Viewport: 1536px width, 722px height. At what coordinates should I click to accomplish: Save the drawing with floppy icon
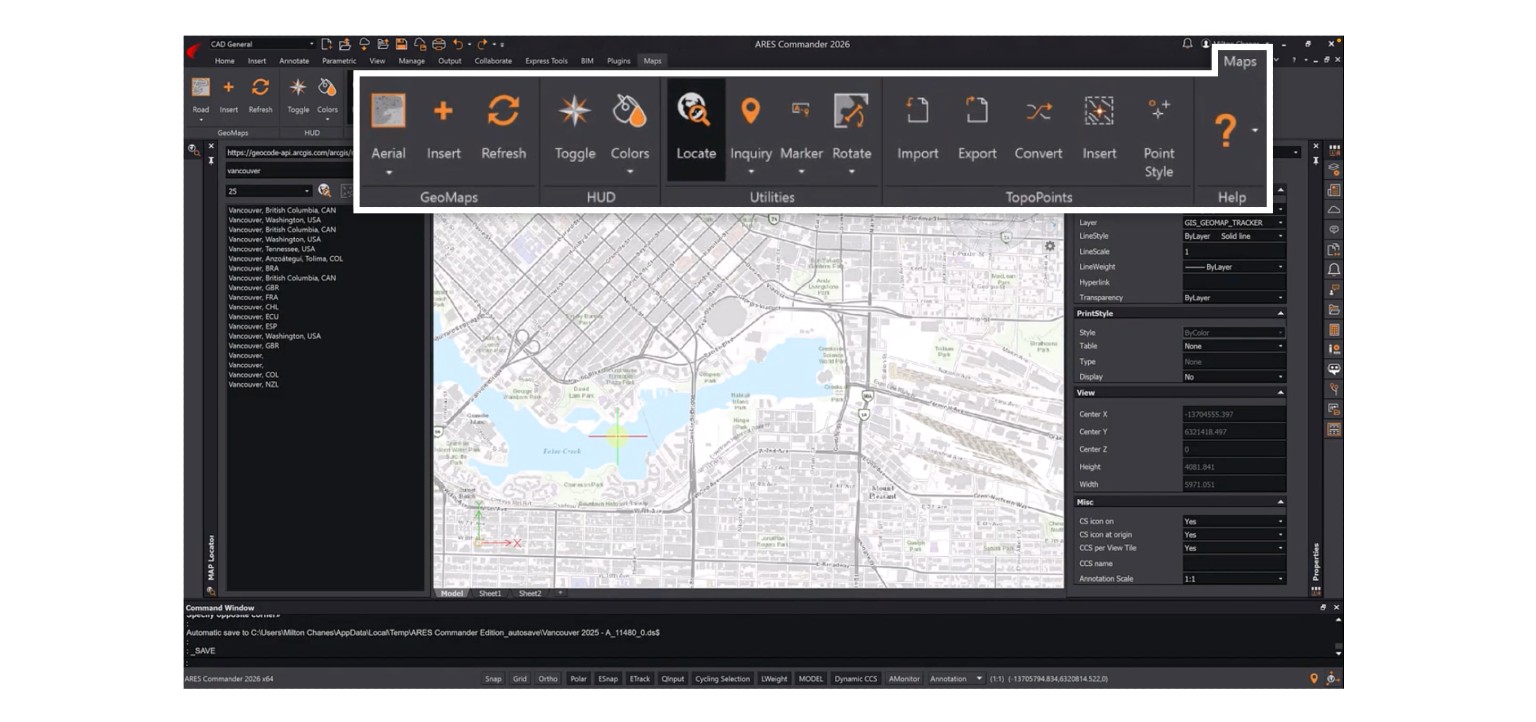[401, 44]
